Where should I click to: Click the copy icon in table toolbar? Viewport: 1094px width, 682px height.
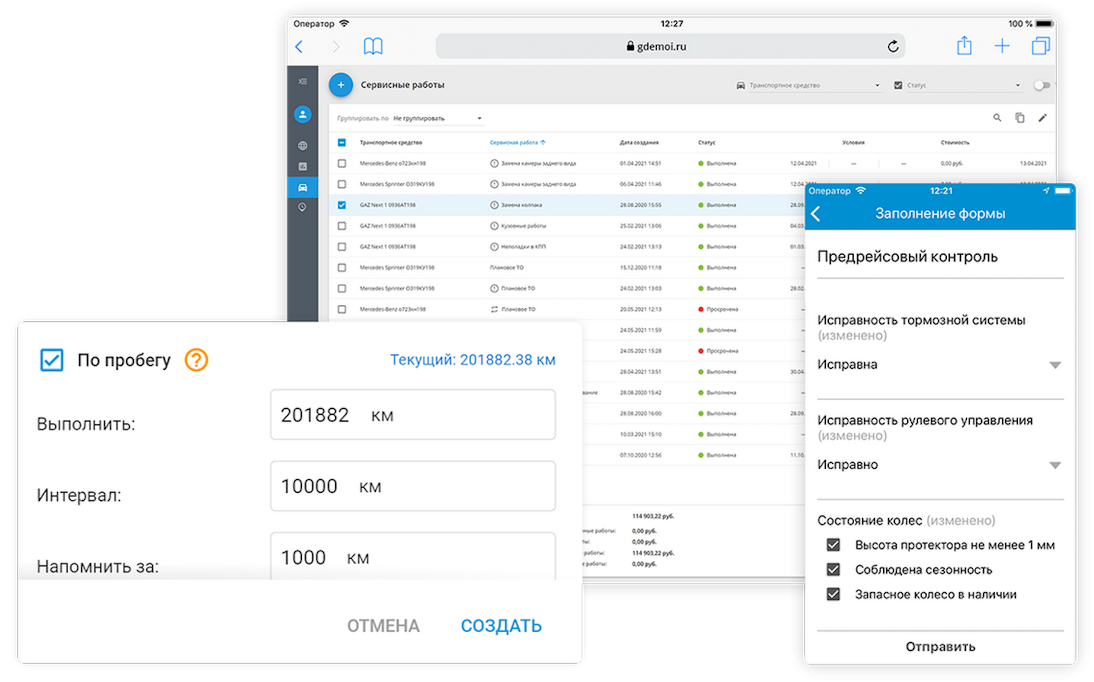point(1019,118)
